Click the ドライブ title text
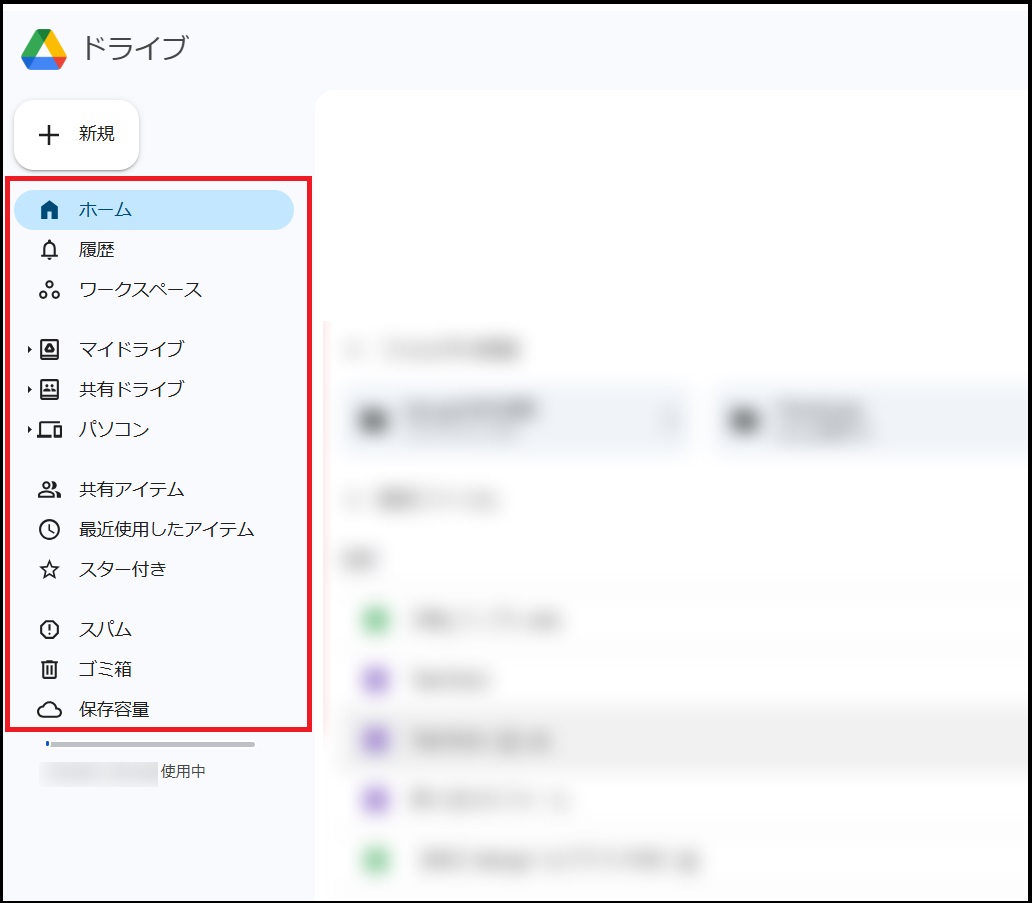 134,48
